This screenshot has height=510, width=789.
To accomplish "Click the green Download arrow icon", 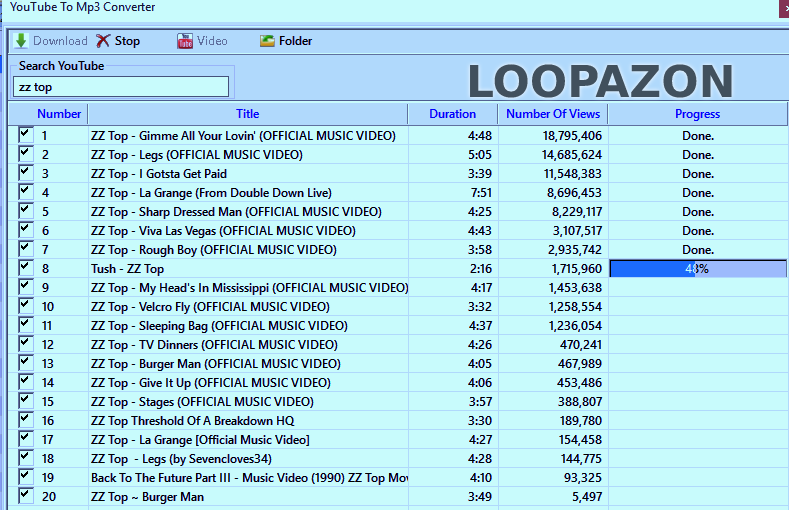I will click(21, 41).
